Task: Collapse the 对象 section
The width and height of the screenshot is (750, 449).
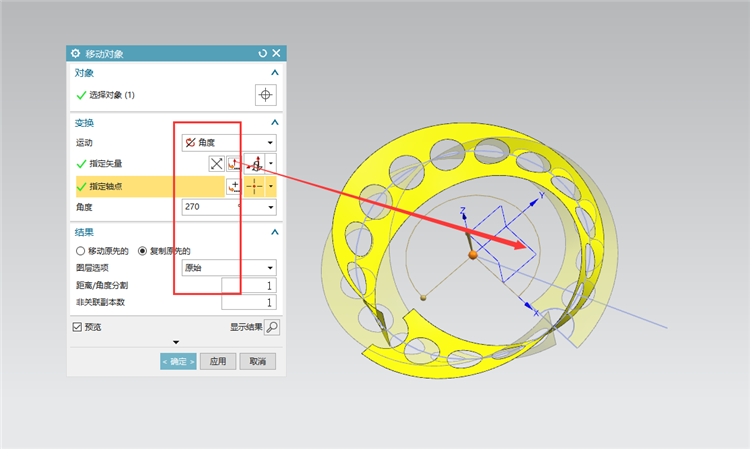Action: 275,73
